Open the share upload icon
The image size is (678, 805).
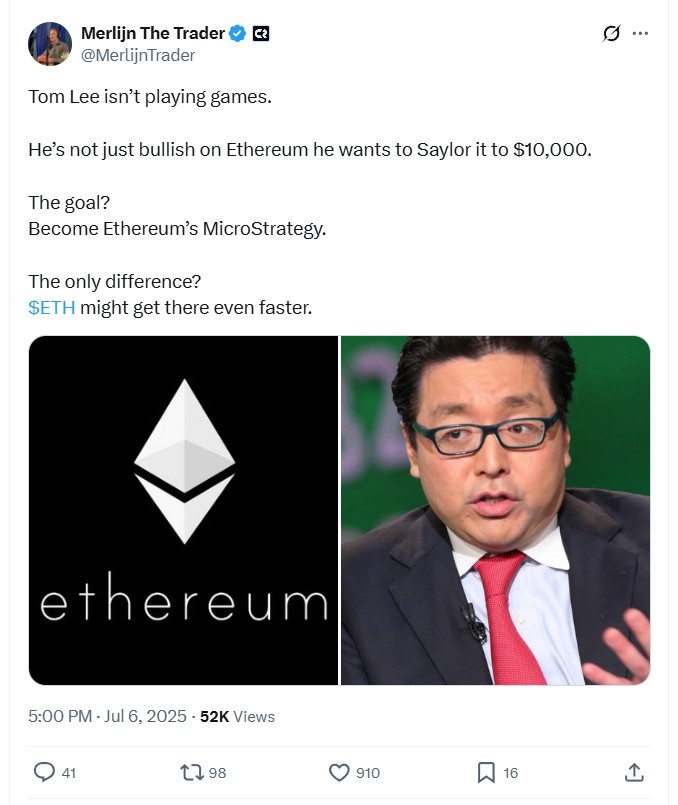click(635, 772)
